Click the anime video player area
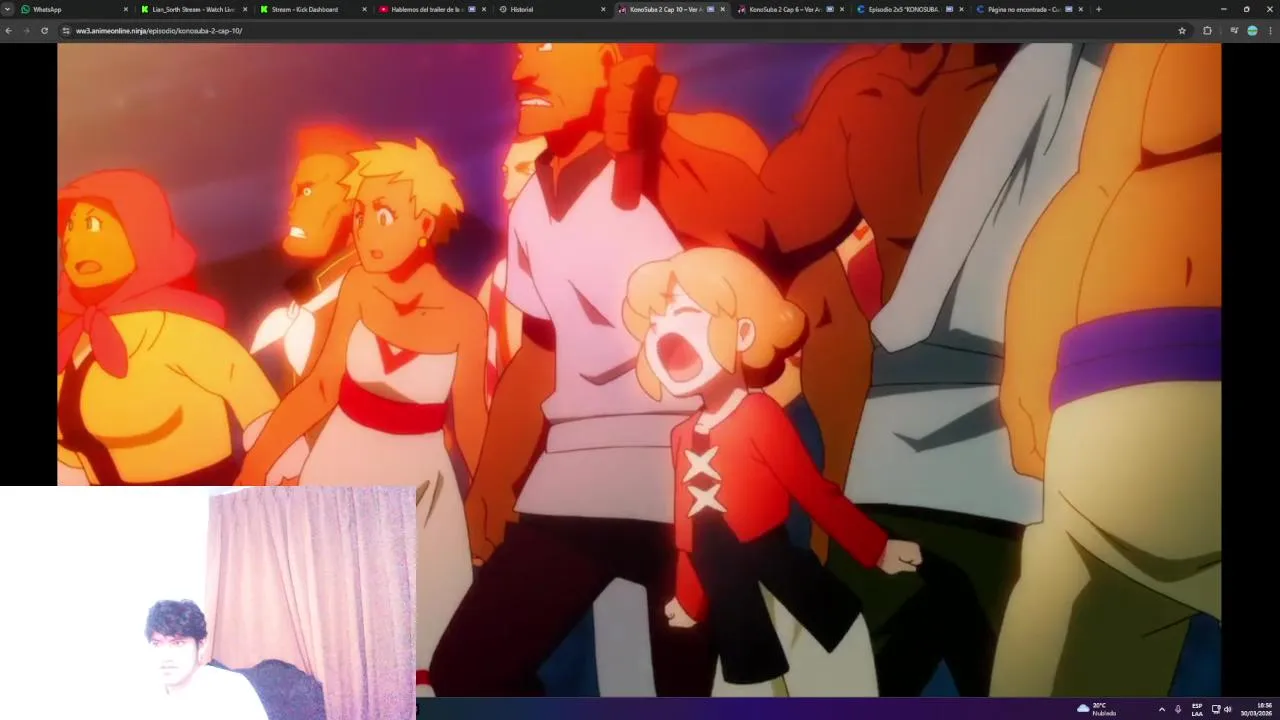This screenshot has width=1280, height=720. click(639, 369)
